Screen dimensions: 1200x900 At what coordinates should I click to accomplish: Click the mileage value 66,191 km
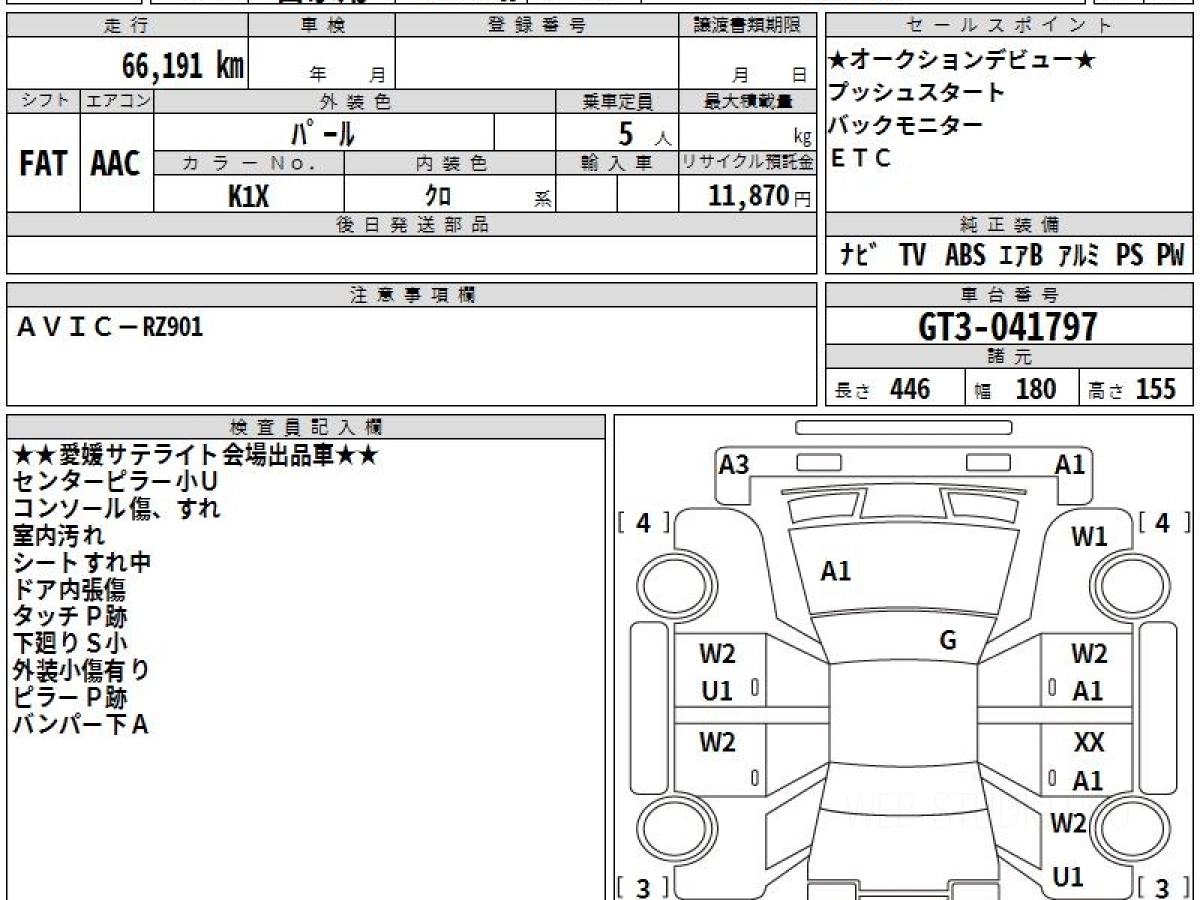point(183,67)
